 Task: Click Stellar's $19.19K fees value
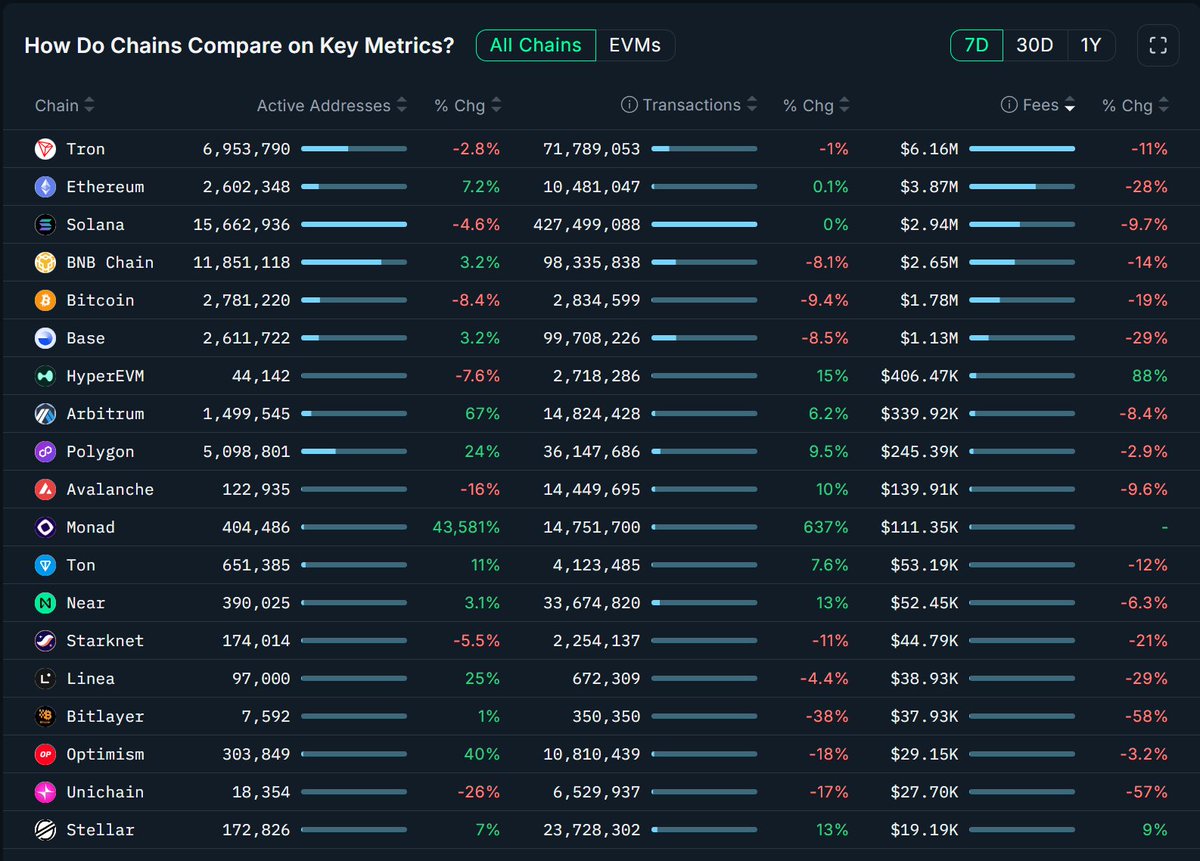(924, 830)
